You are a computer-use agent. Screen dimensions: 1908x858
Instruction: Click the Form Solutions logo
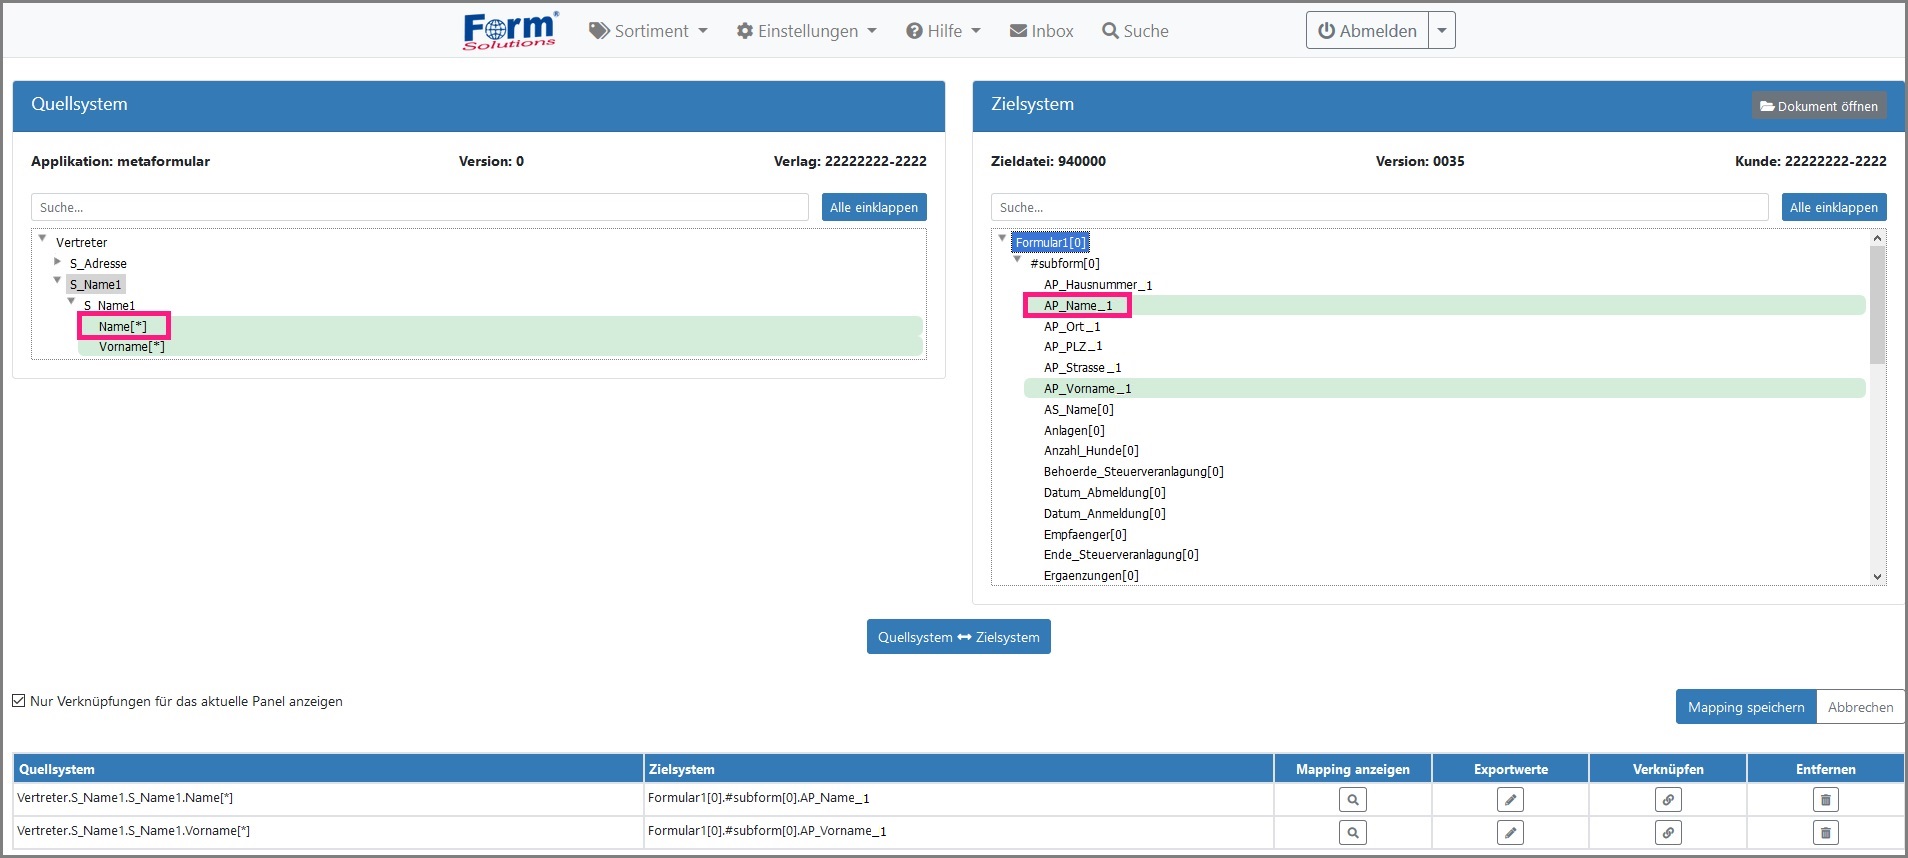pos(510,31)
